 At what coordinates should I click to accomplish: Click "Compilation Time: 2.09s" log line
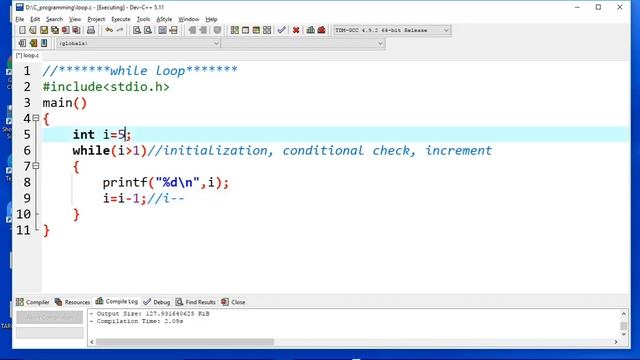click(x=136, y=321)
